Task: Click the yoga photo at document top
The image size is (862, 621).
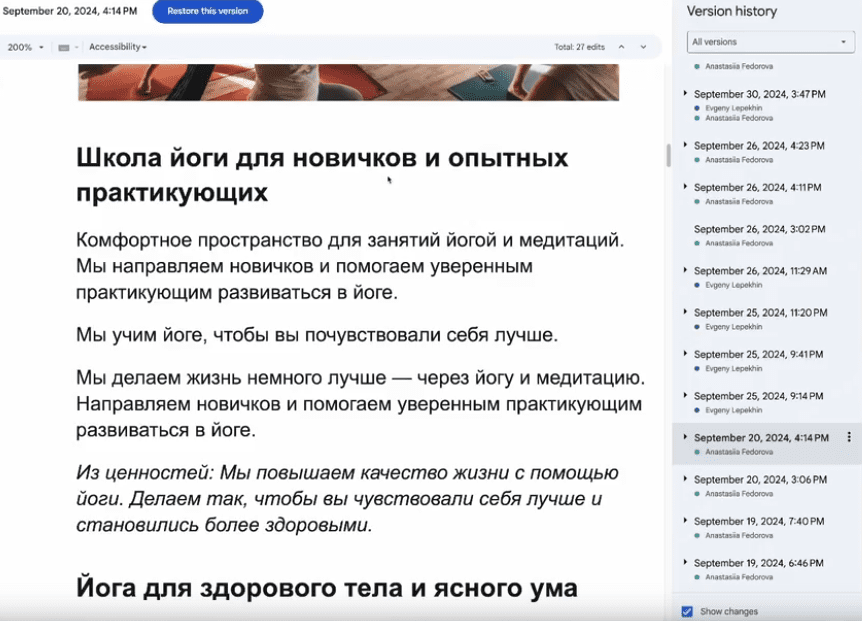Action: click(348, 82)
